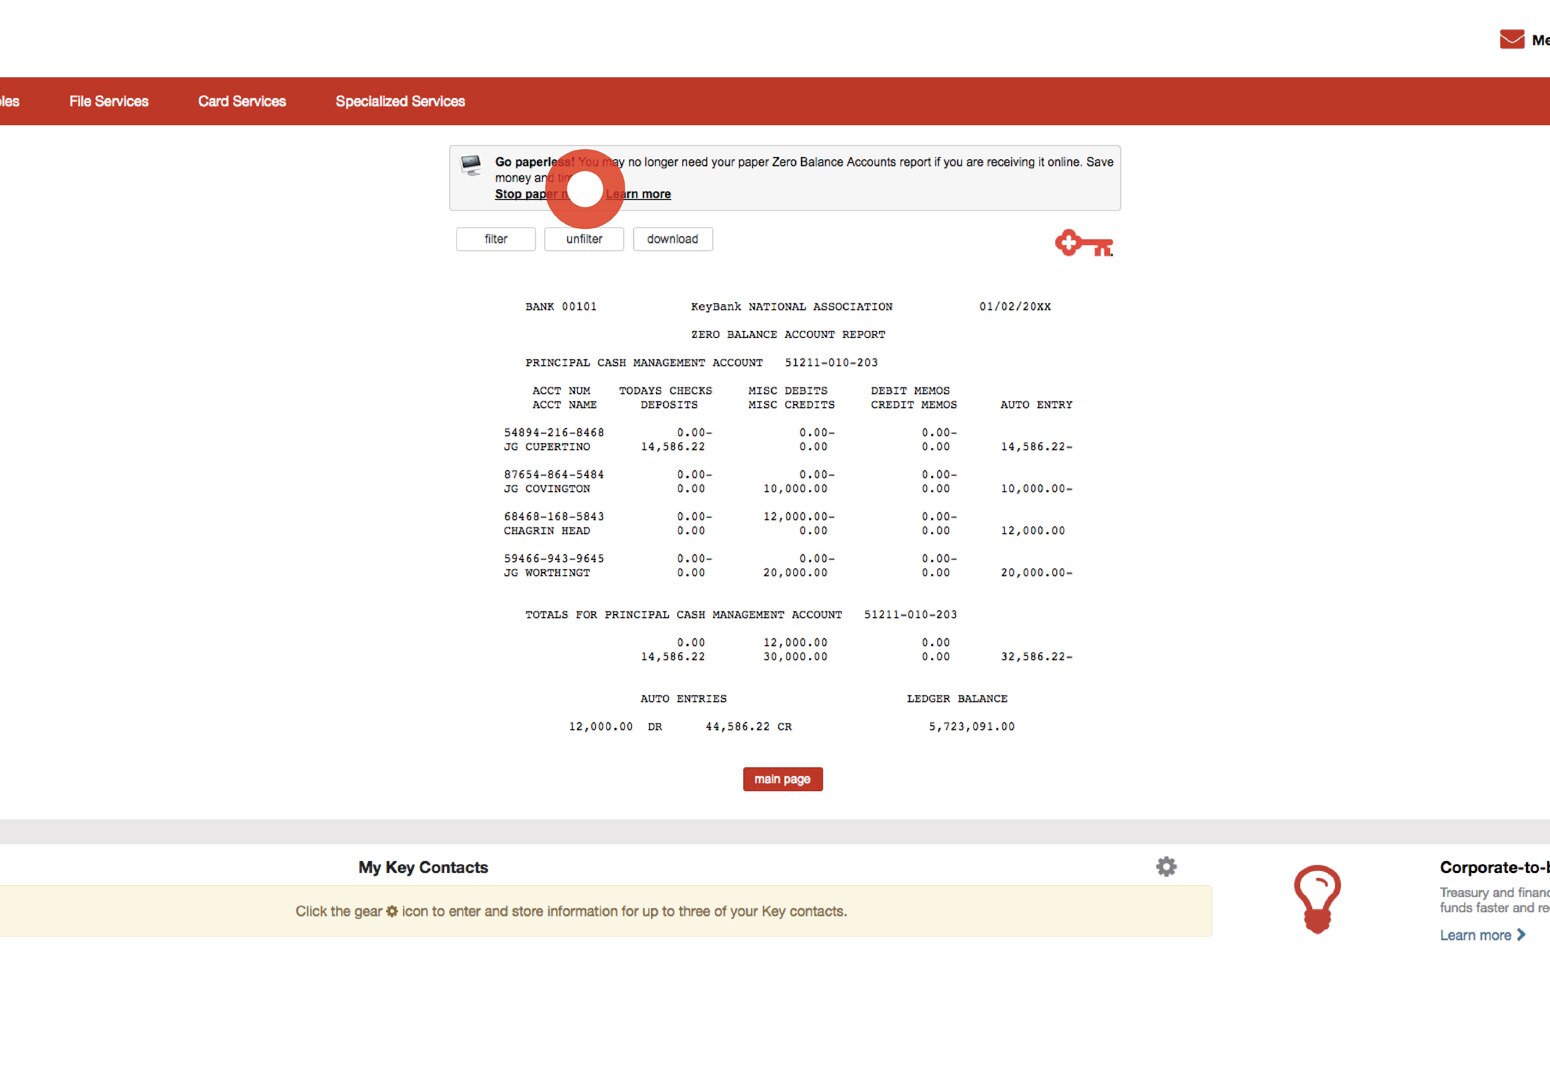Click the gear glyph inside the contacts instruction text
This screenshot has height=1087, width=1550.
pos(390,911)
